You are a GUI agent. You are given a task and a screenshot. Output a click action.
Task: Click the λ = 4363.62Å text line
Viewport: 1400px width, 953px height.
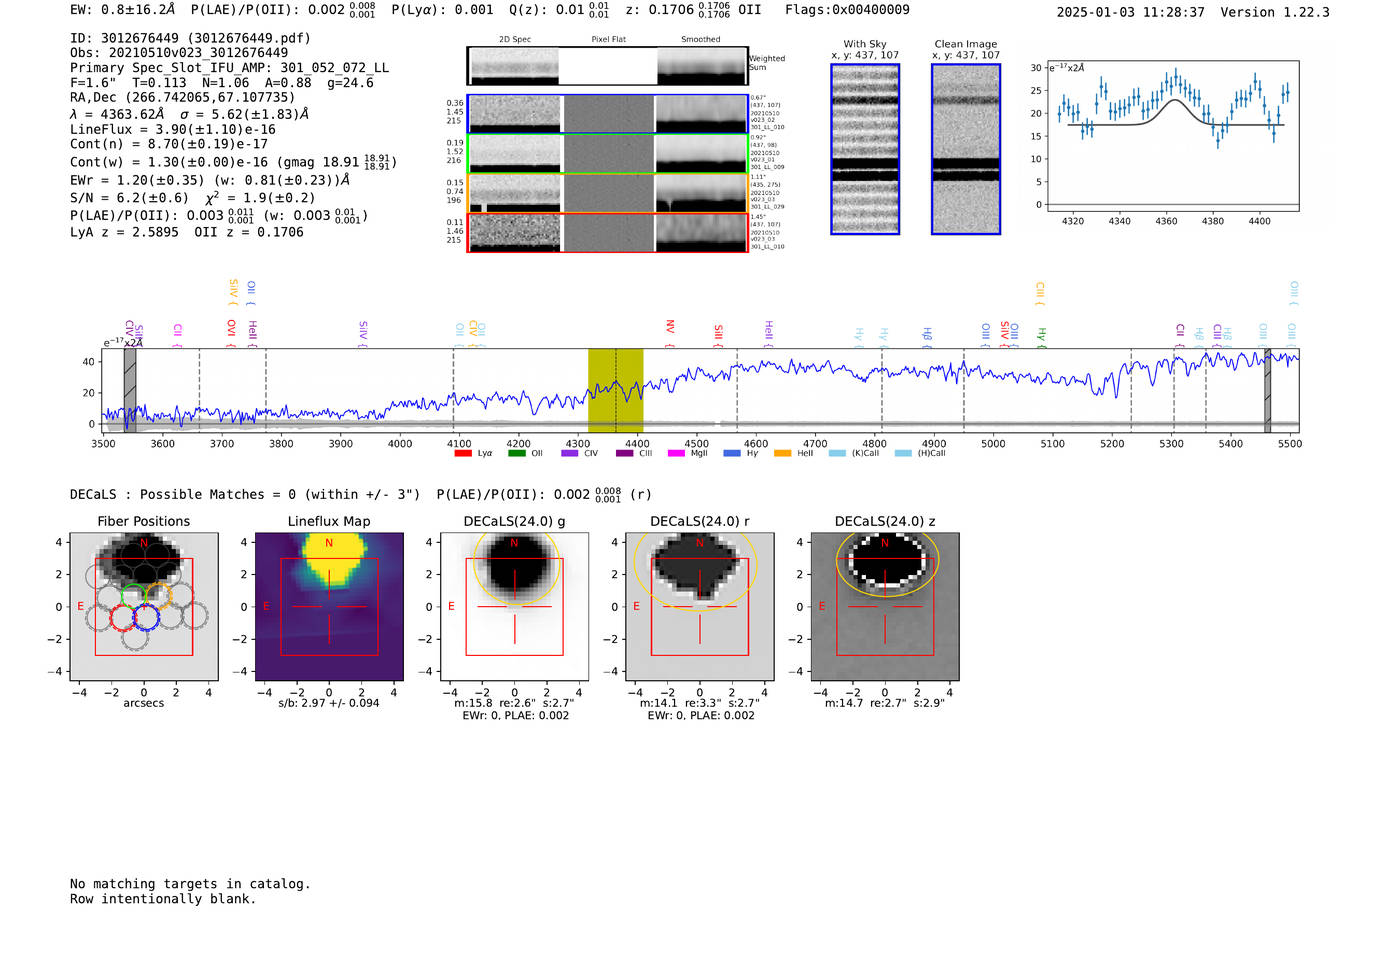(190, 114)
